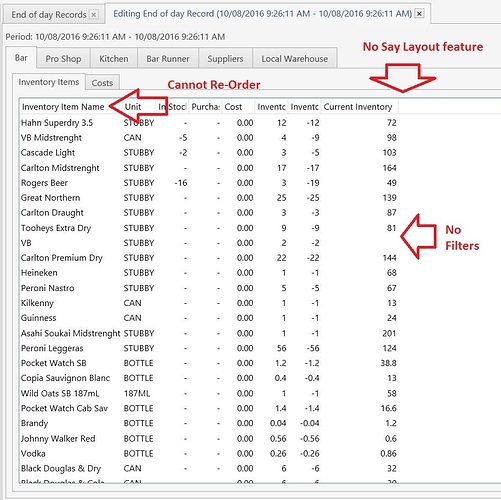This screenshot has height=500, width=501.
Task: Select the Kilkenny row
Action: pos(209,303)
